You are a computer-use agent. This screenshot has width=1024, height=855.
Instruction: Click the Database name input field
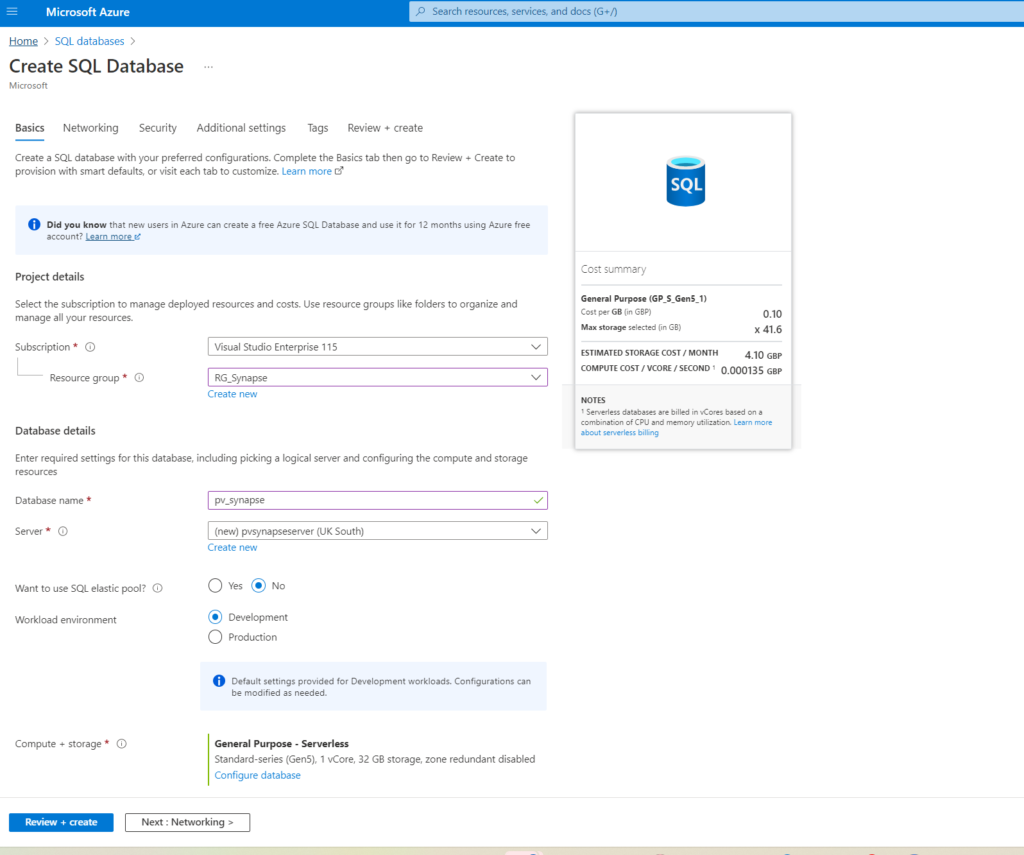tap(377, 500)
